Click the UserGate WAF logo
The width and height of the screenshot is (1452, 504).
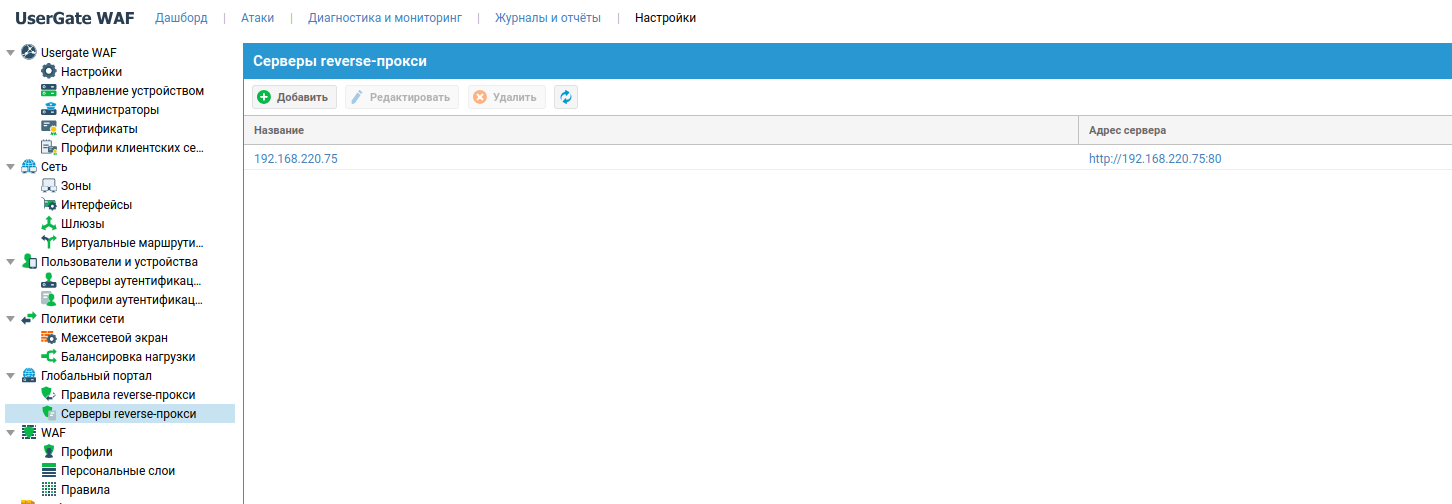point(74,17)
